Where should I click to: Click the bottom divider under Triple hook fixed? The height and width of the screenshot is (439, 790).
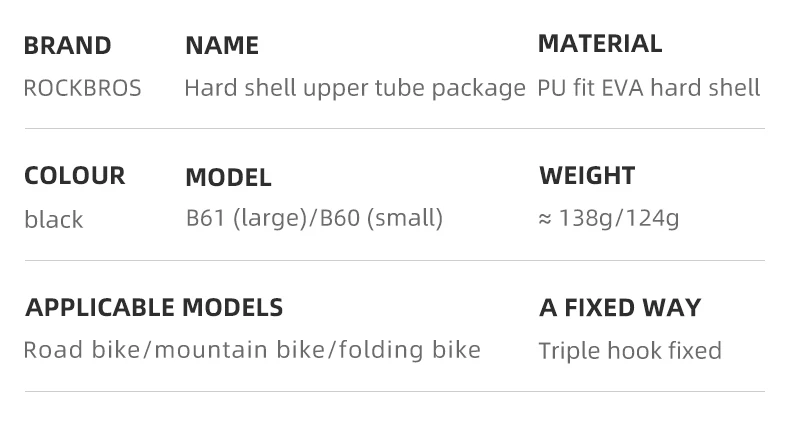(394, 391)
